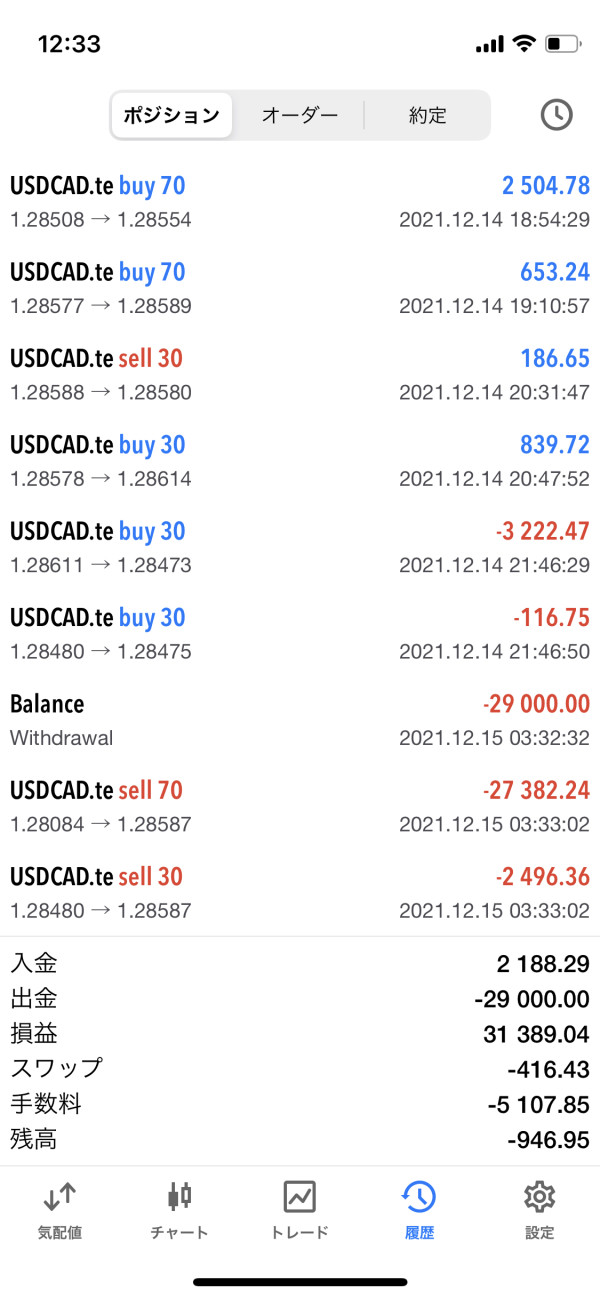Tap the Wi-Fi status icon
The width and height of the screenshot is (600, 1299).
pos(523,44)
